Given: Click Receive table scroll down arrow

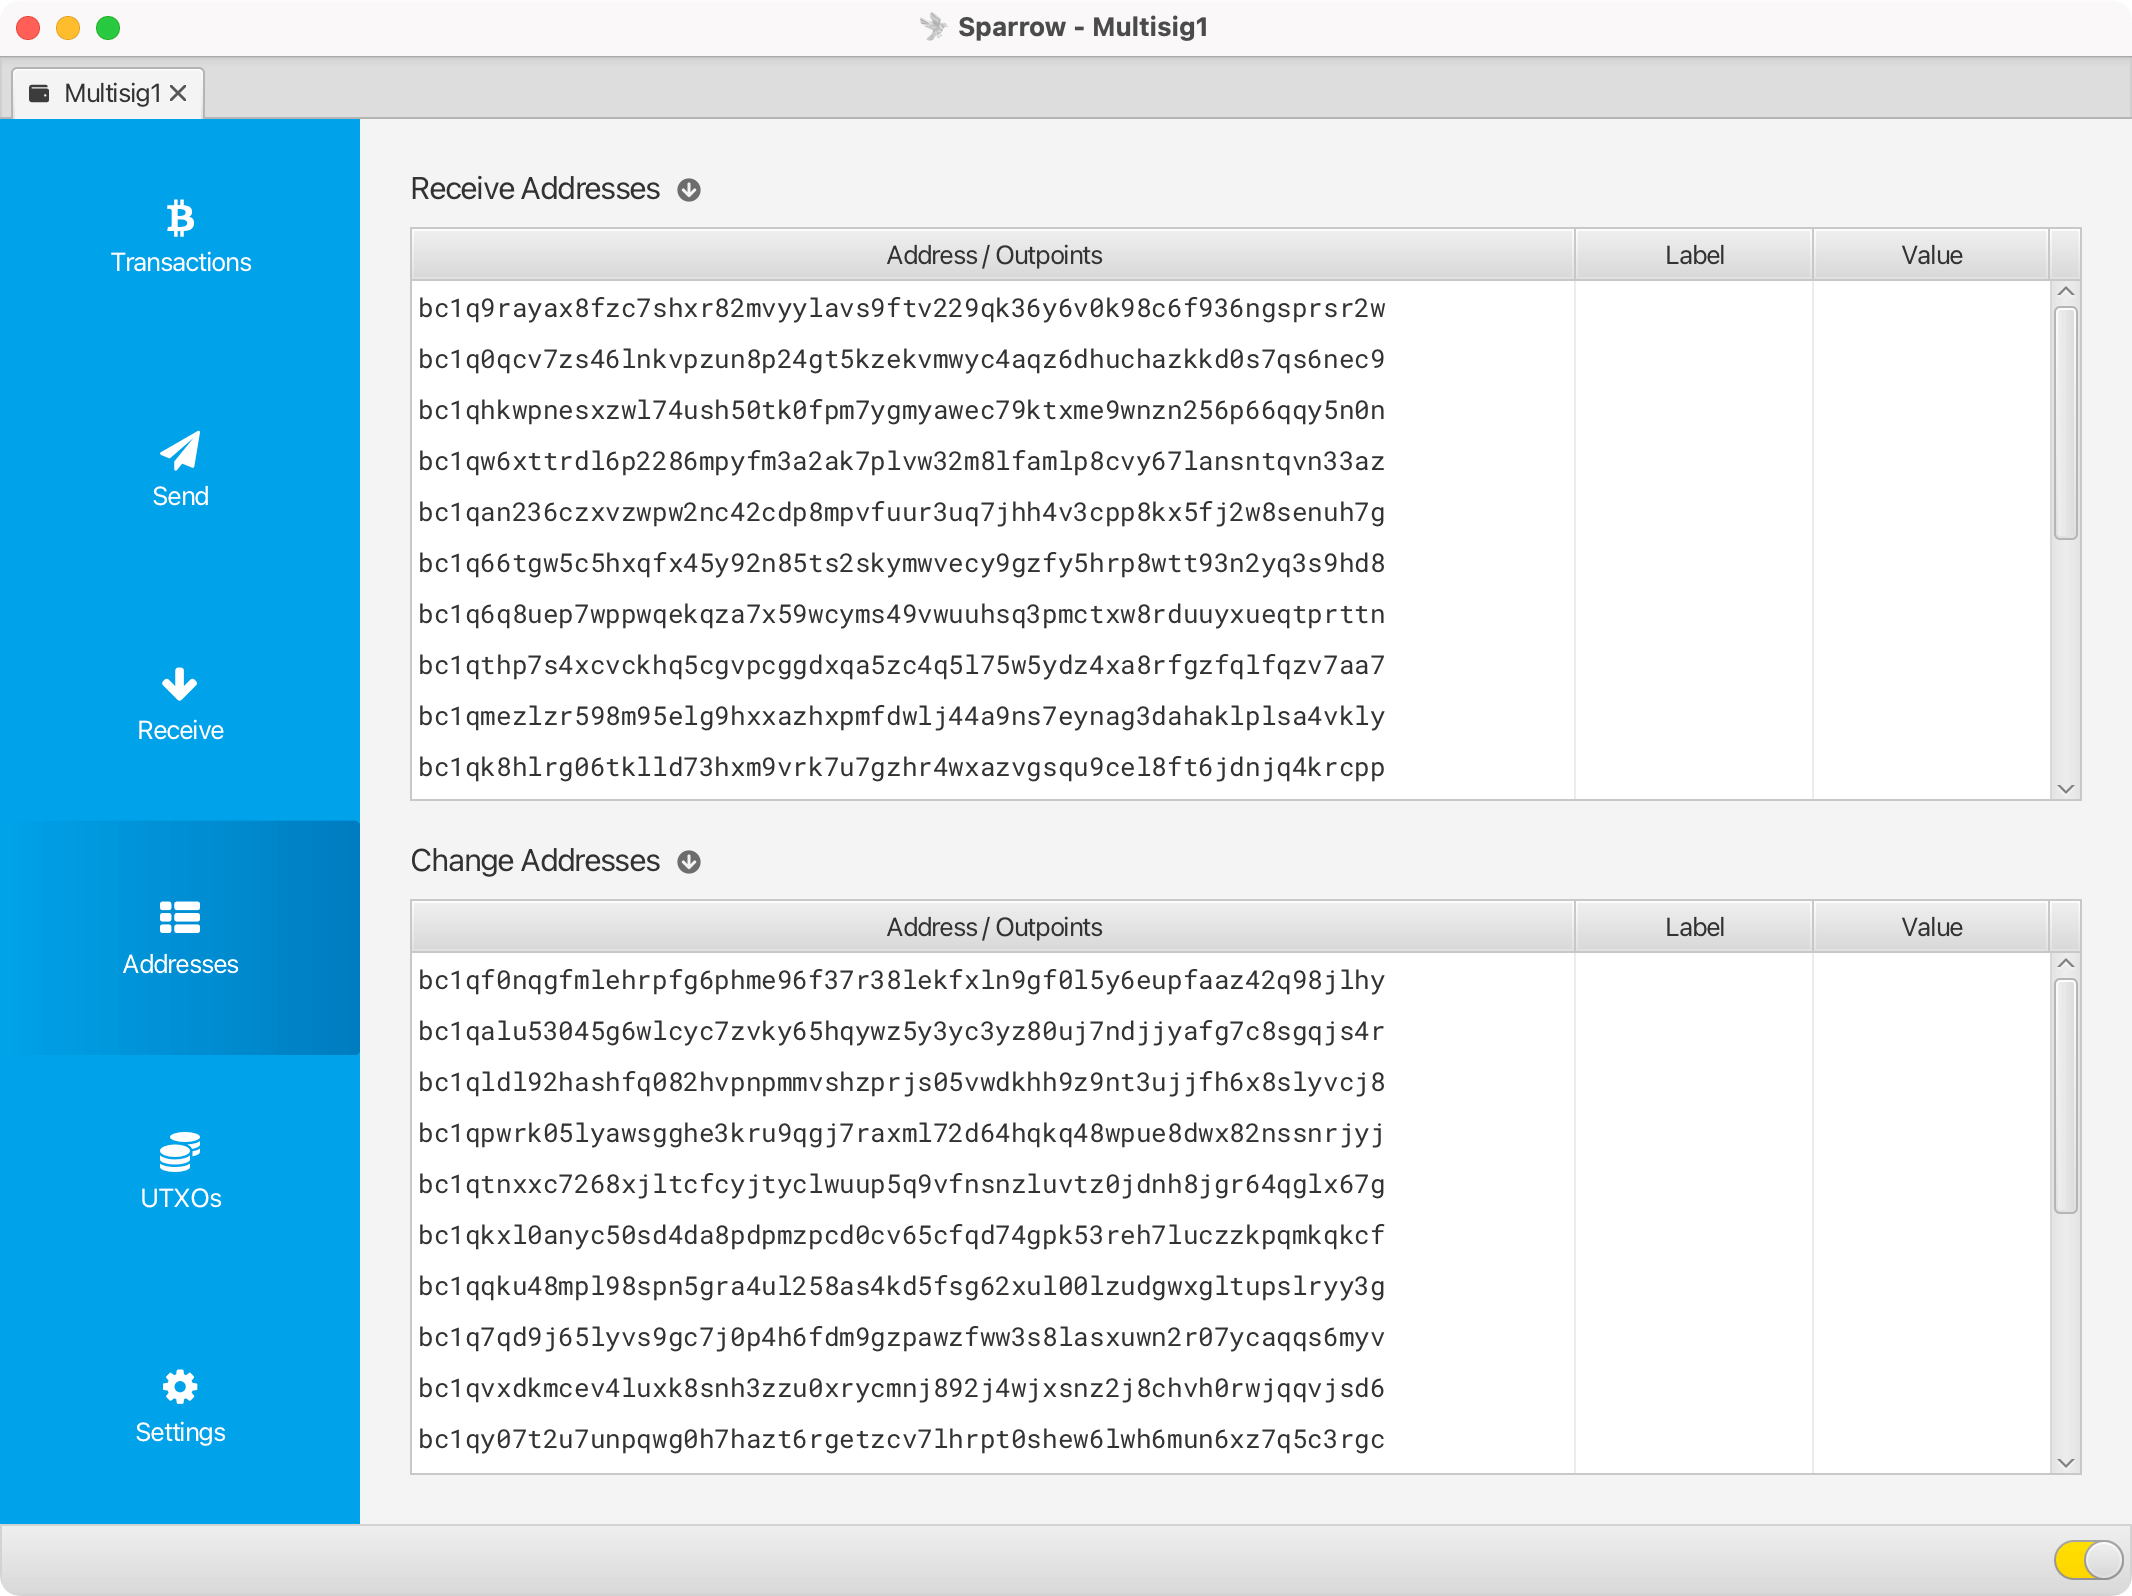Looking at the screenshot, I should tap(2066, 789).
